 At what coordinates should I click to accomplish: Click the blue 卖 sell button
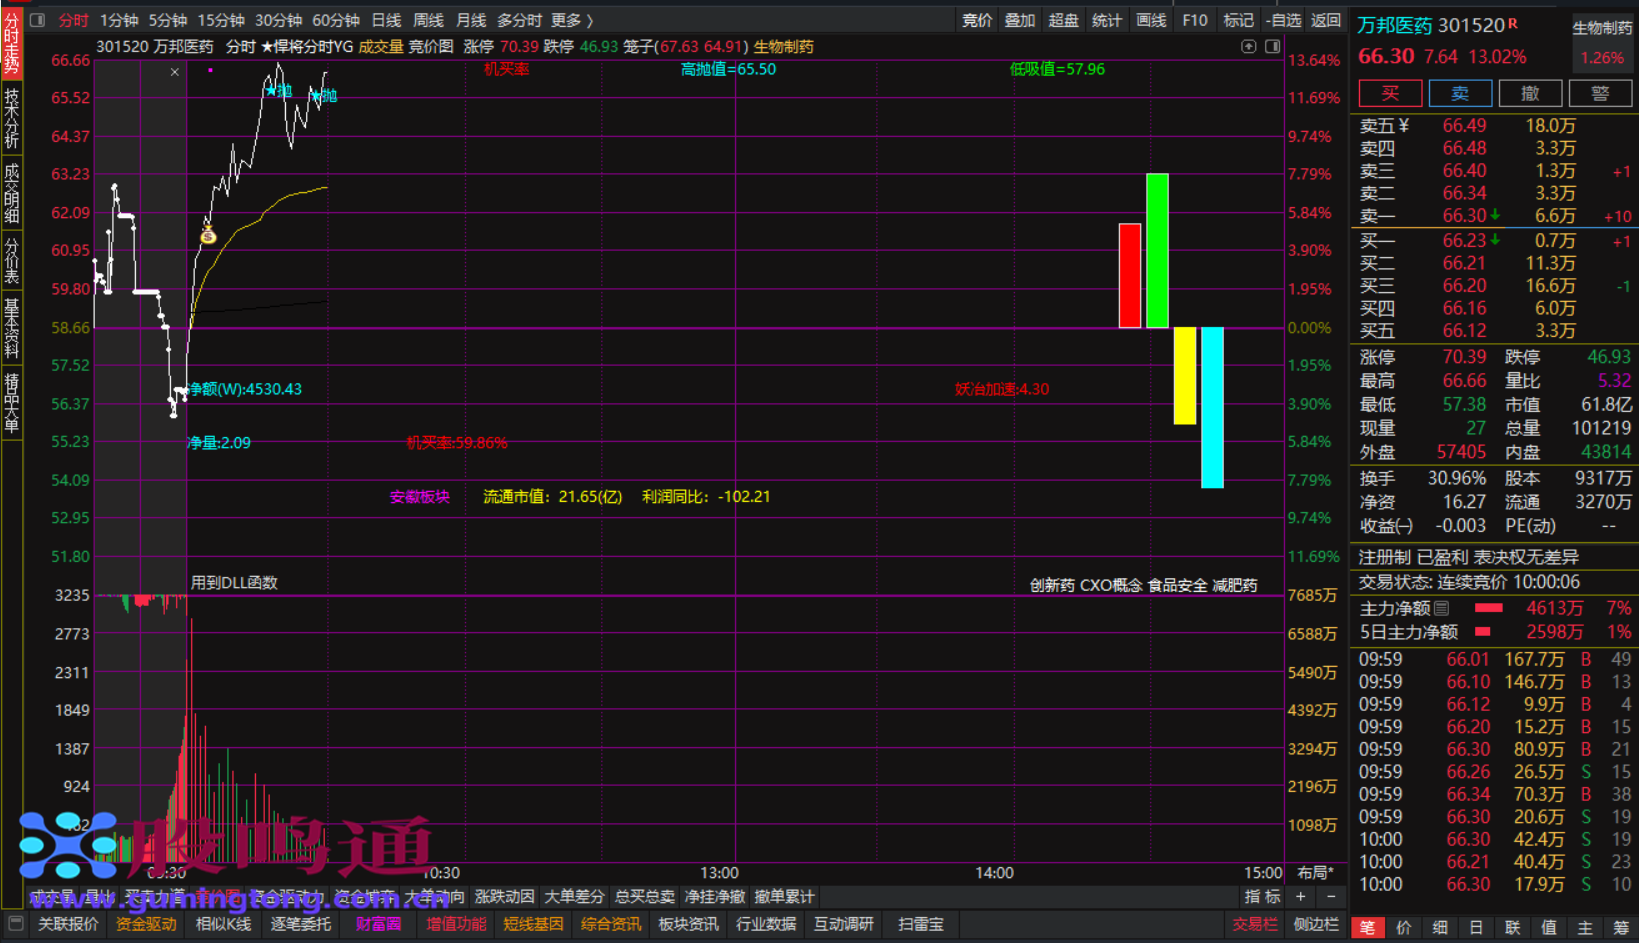(x=1460, y=93)
